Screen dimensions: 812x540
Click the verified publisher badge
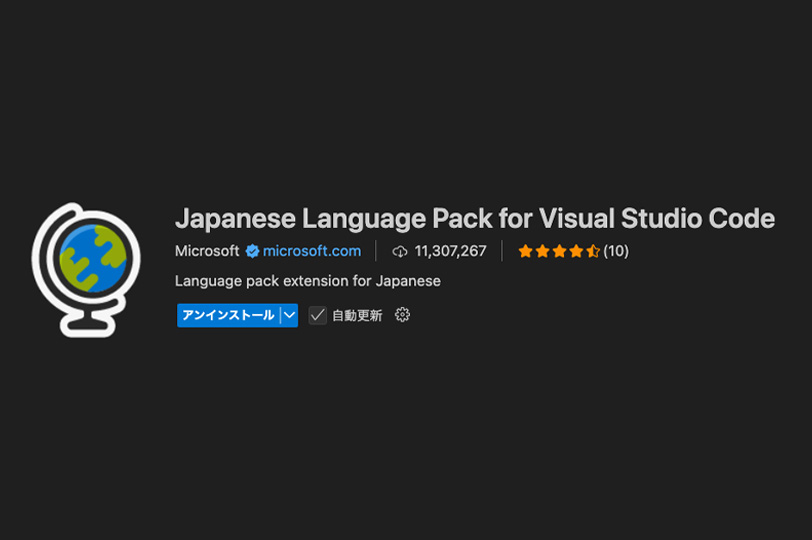coord(252,251)
